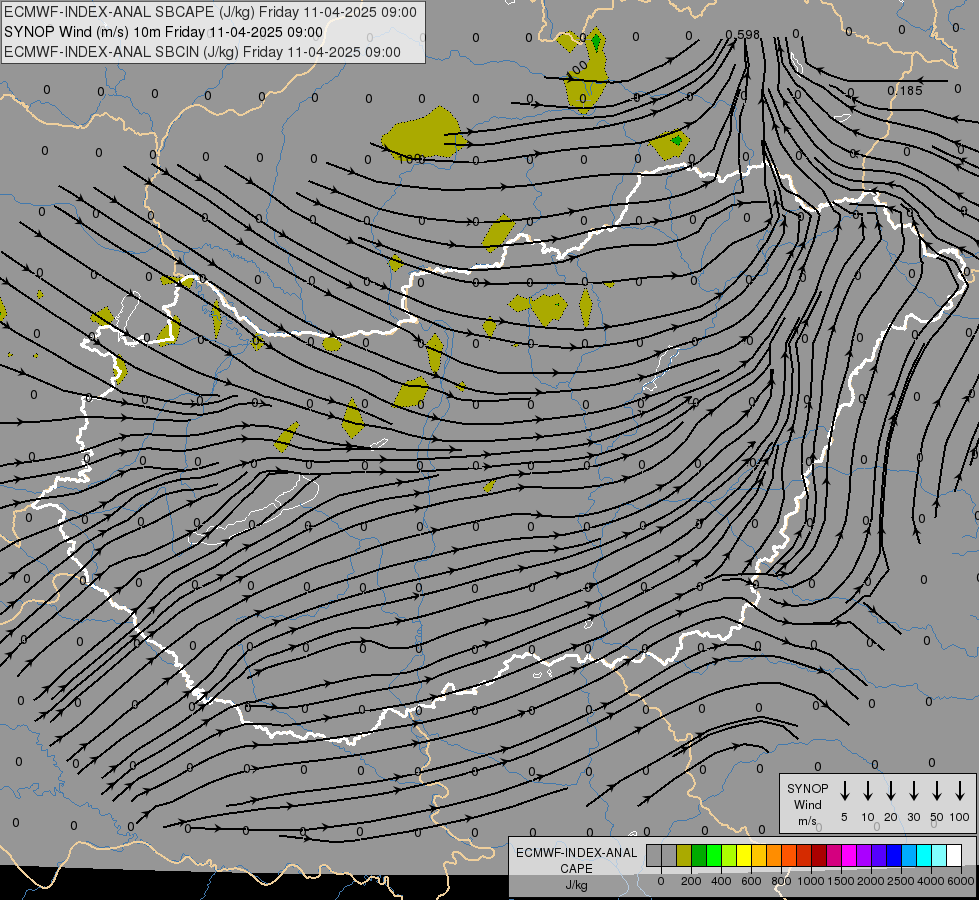Click the 400 tick label on CAPE scale
Image resolution: width=979 pixels, height=900 pixels.
721,881
